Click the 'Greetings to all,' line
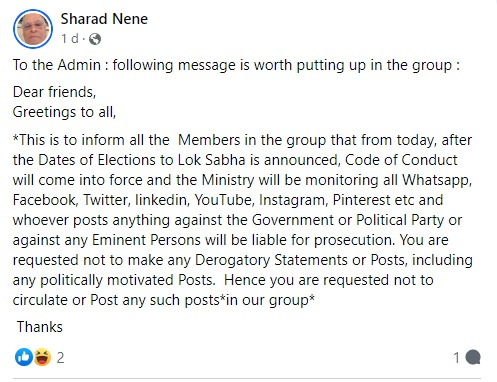 point(64,112)
